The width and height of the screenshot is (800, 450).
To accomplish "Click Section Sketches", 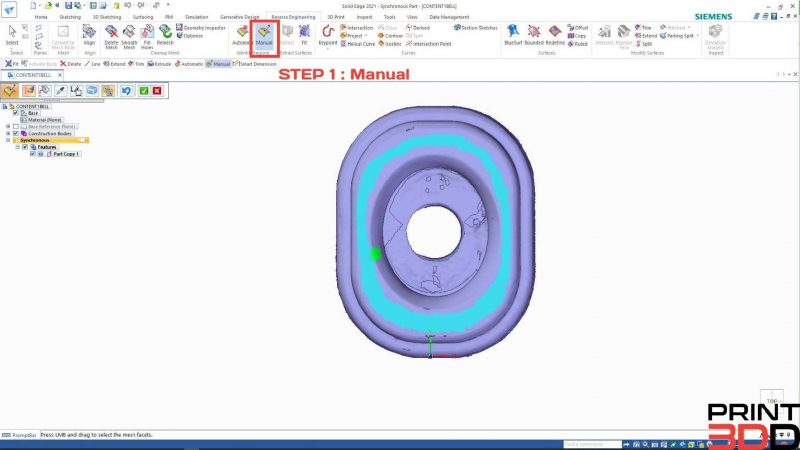I will click(x=476, y=28).
